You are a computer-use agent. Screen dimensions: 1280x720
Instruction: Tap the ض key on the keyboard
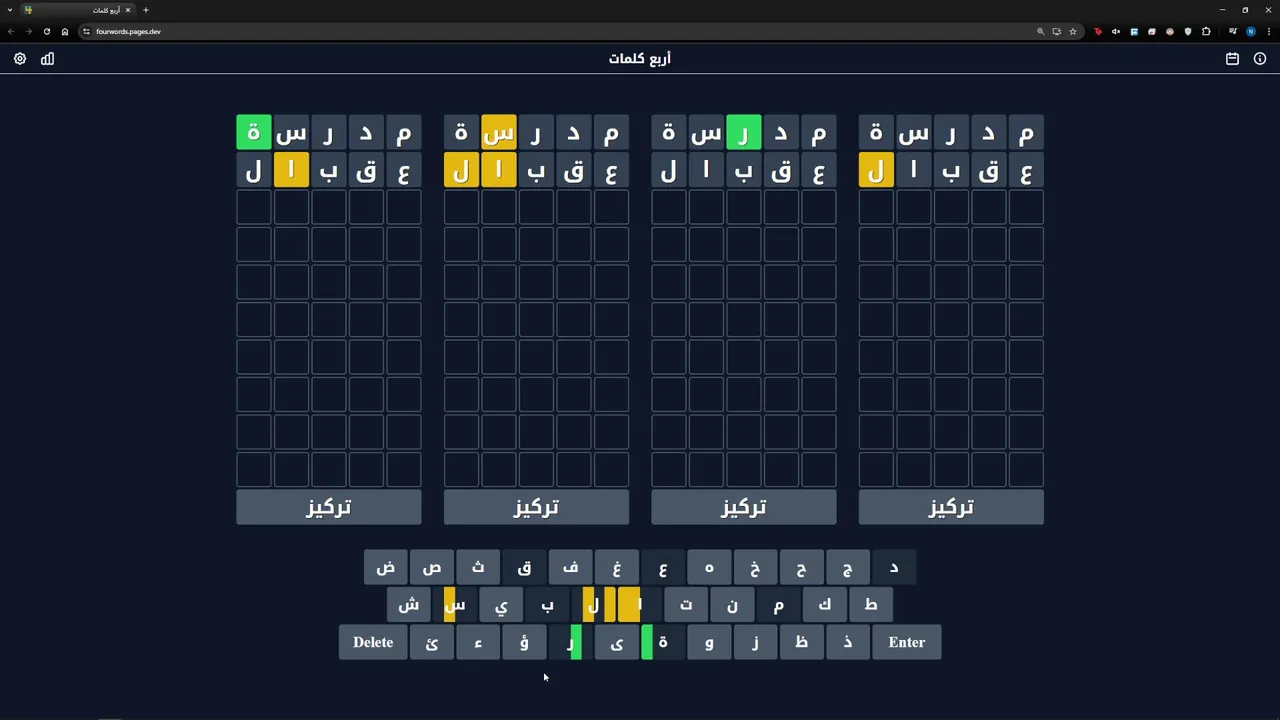click(x=386, y=567)
